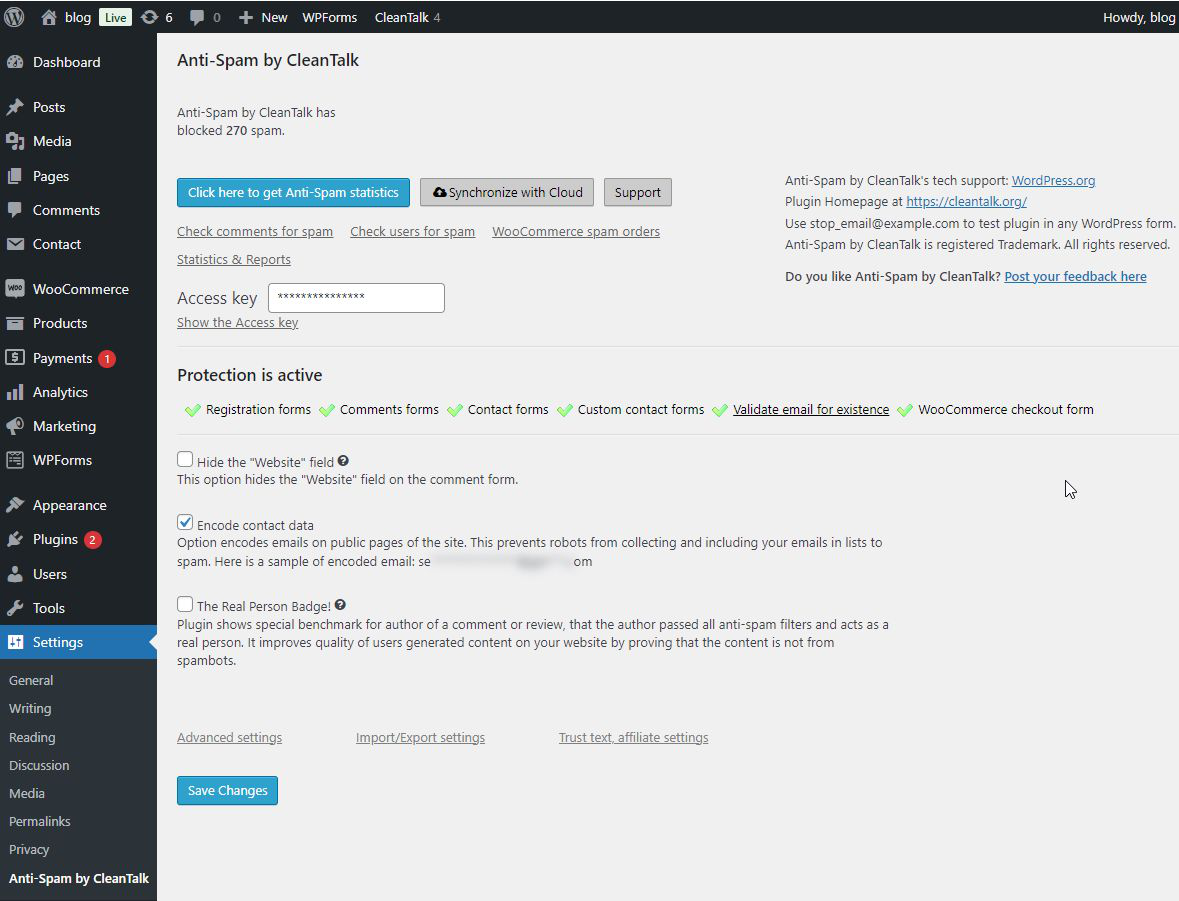1179x901 pixels.
Task: Open WooCommerce spam orders link
Action: [x=576, y=232]
